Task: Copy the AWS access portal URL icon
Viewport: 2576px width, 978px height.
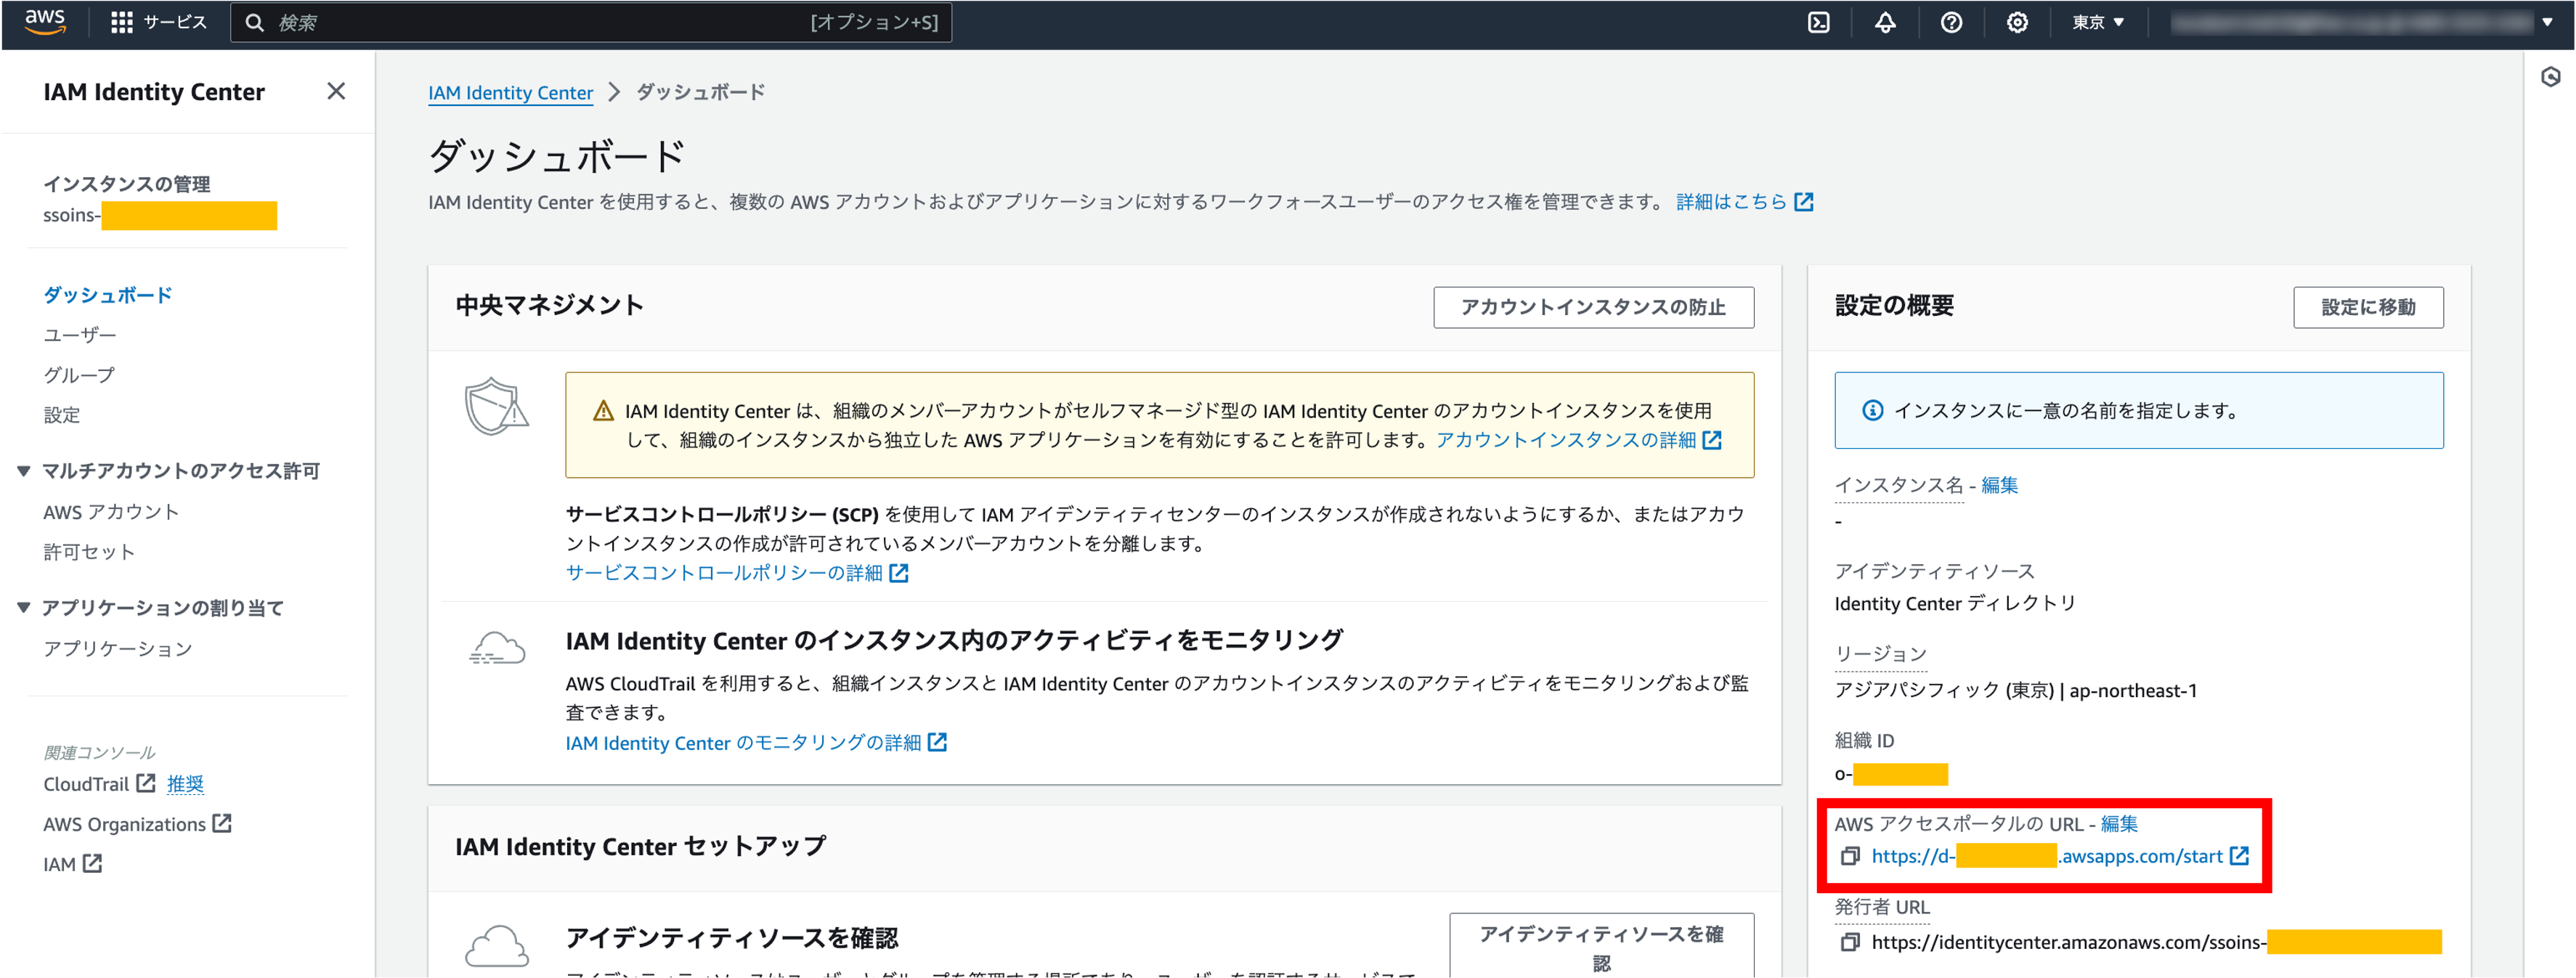Action: pos(1850,857)
